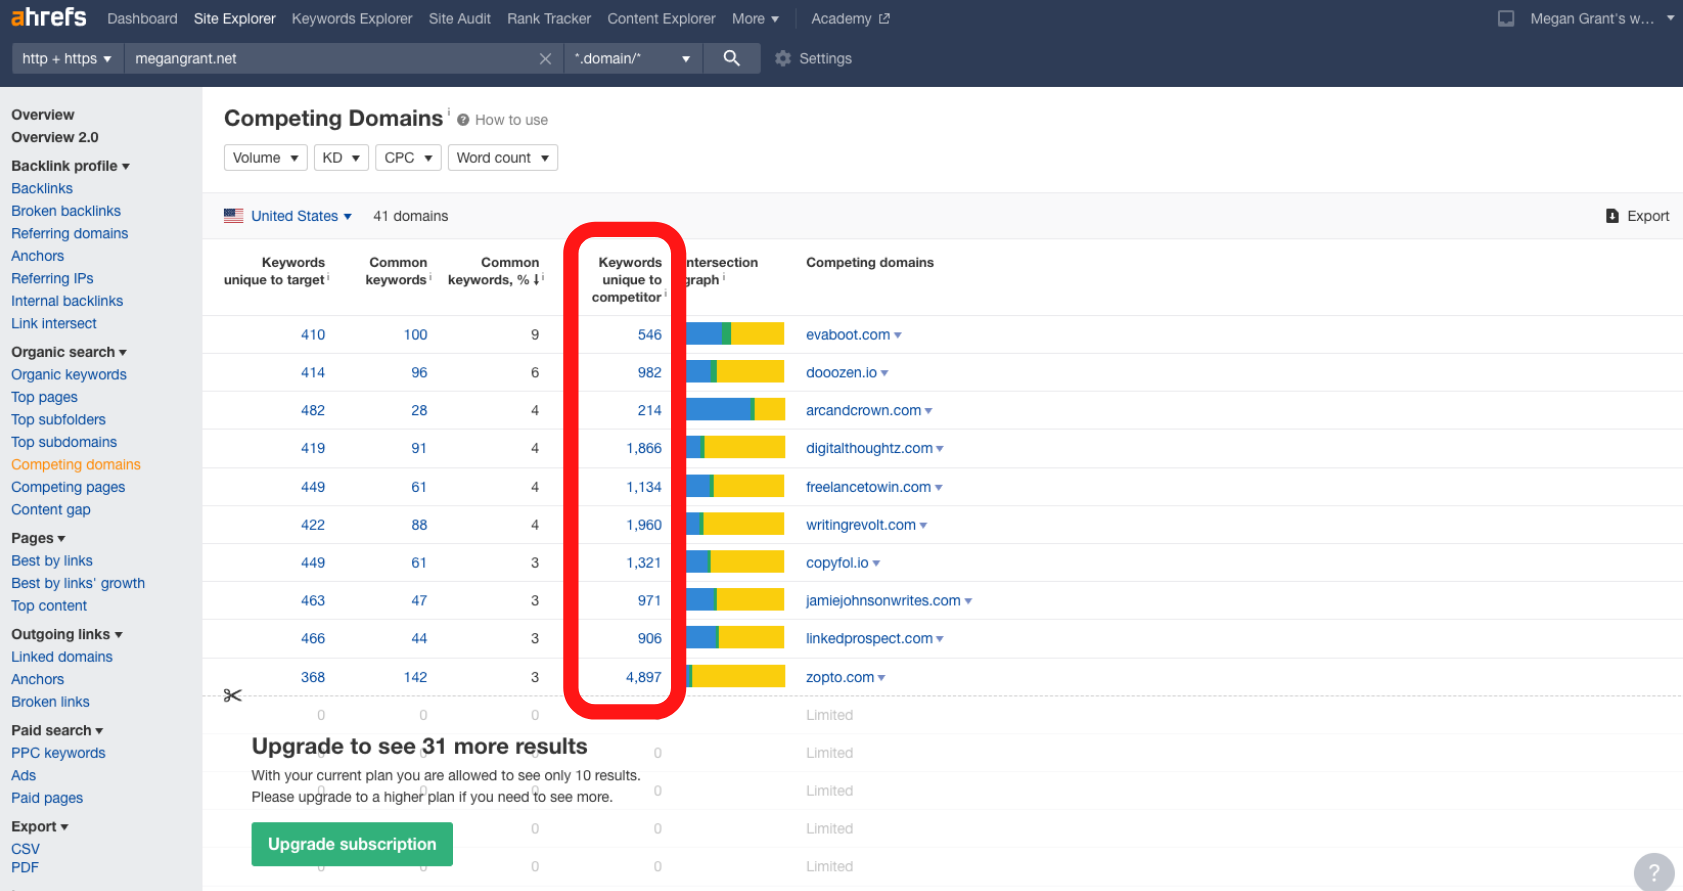This screenshot has height=891, width=1683.
Task: Open Overview 2.0 in sidebar
Action: coord(55,137)
